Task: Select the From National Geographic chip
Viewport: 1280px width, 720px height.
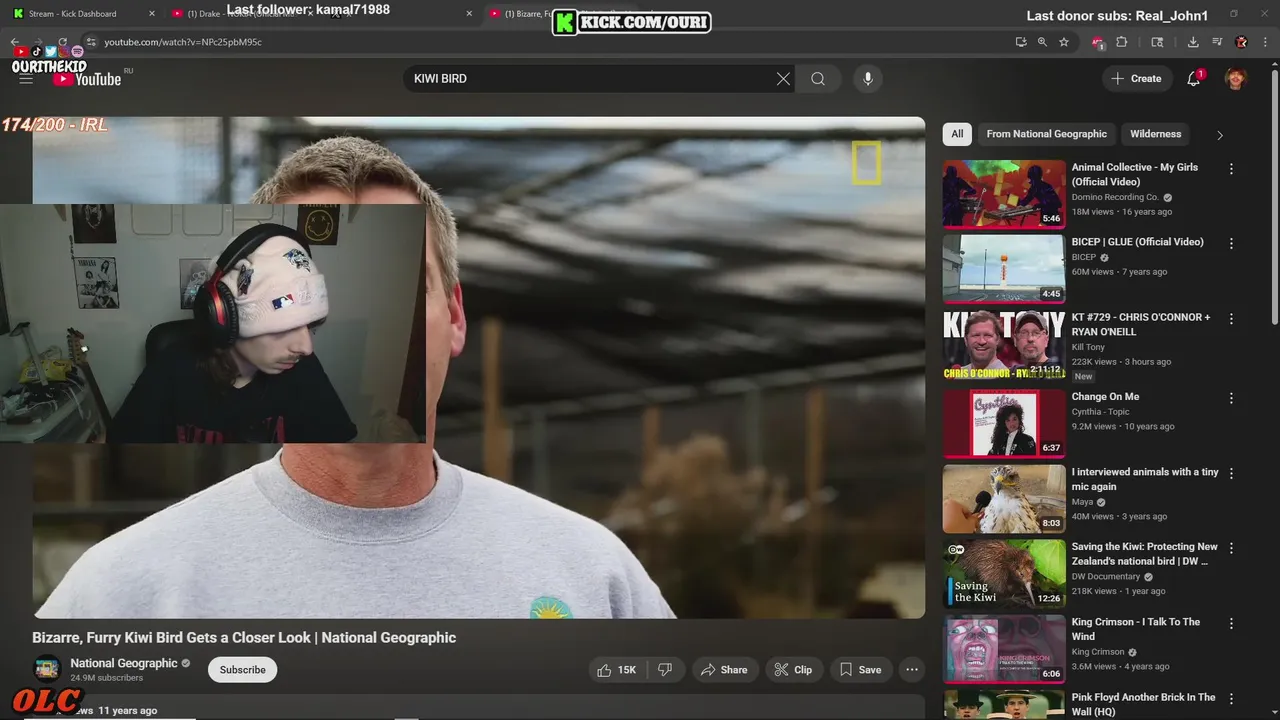Action: tap(1046, 134)
